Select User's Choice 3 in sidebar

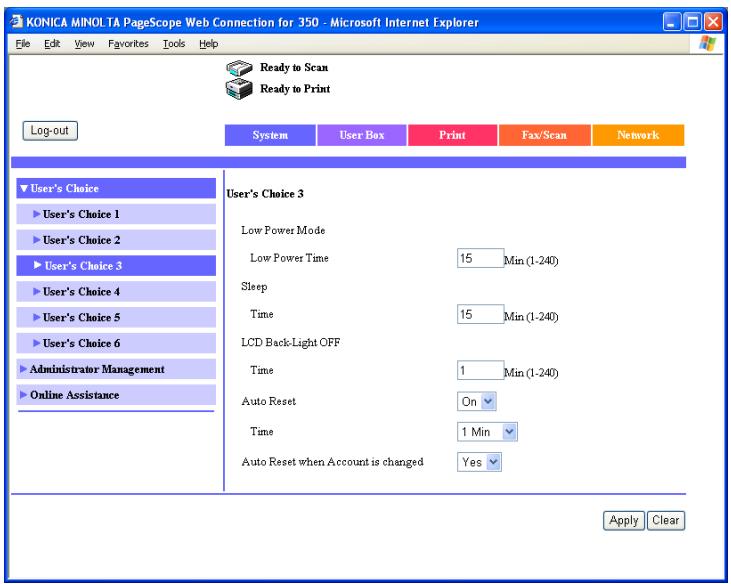click(116, 266)
